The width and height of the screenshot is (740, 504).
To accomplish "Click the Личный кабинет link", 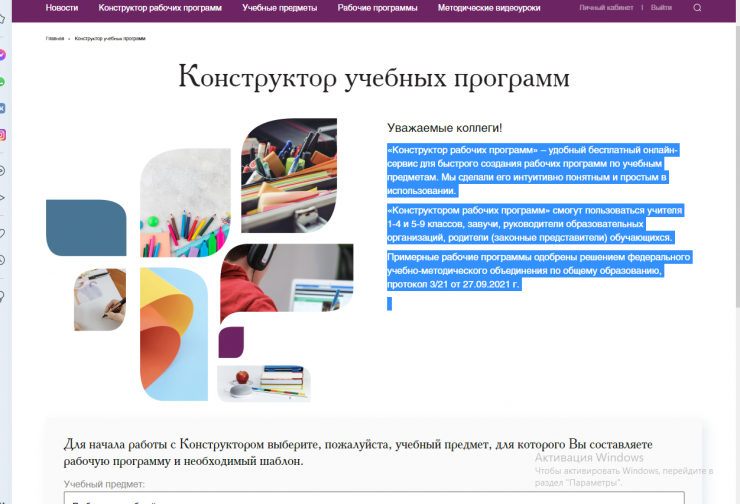I will 607,7.
